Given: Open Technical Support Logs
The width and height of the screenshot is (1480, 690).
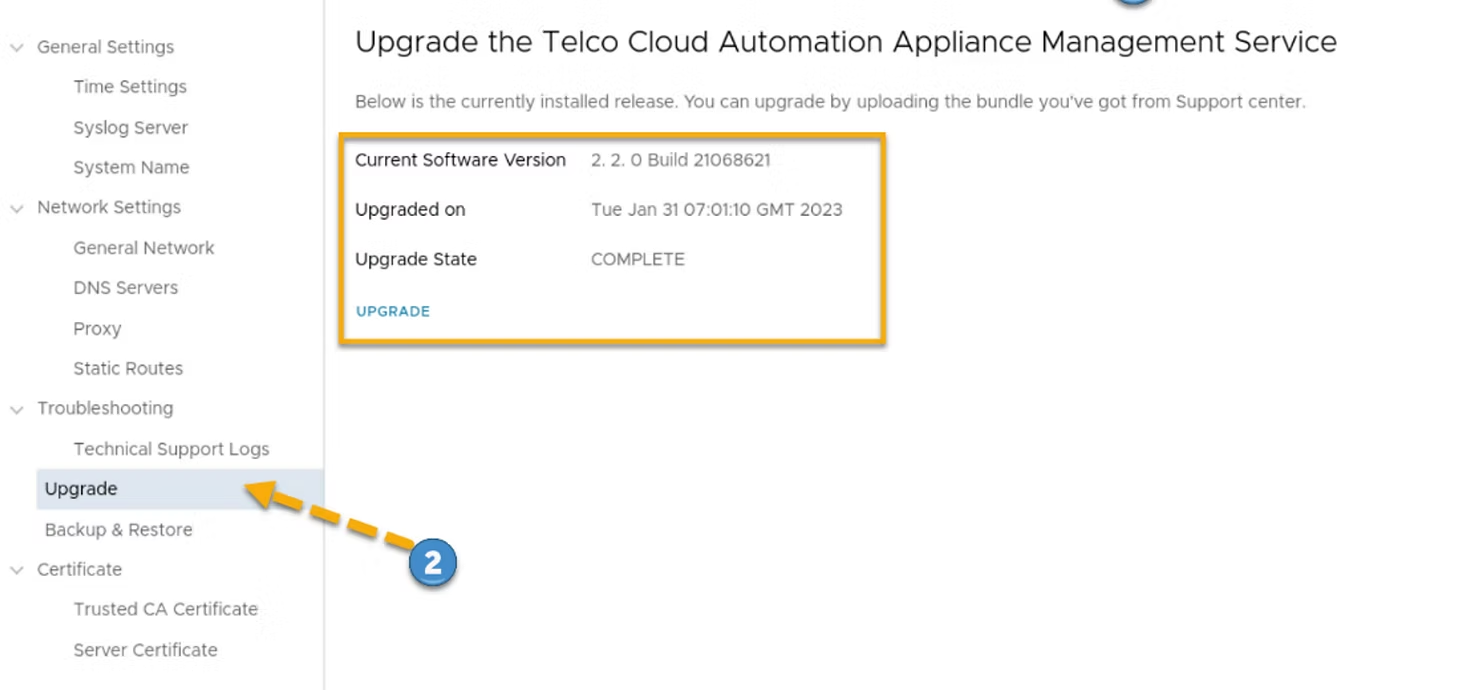Looking at the screenshot, I should pos(171,450).
